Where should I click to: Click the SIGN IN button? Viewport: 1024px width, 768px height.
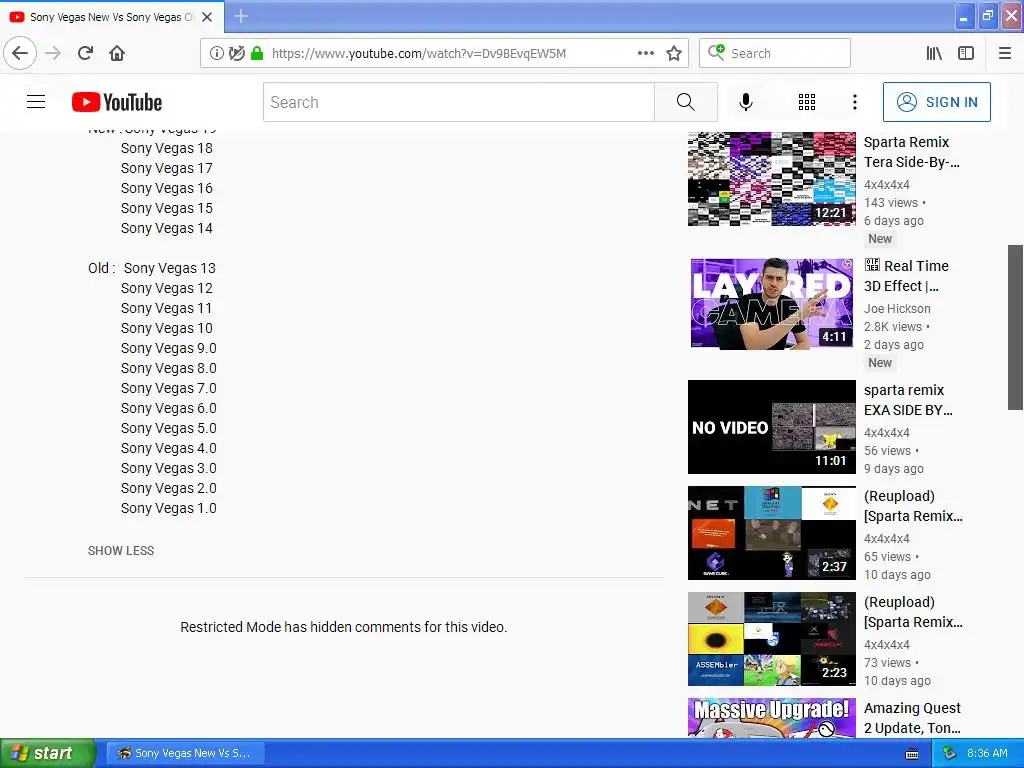click(936, 102)
